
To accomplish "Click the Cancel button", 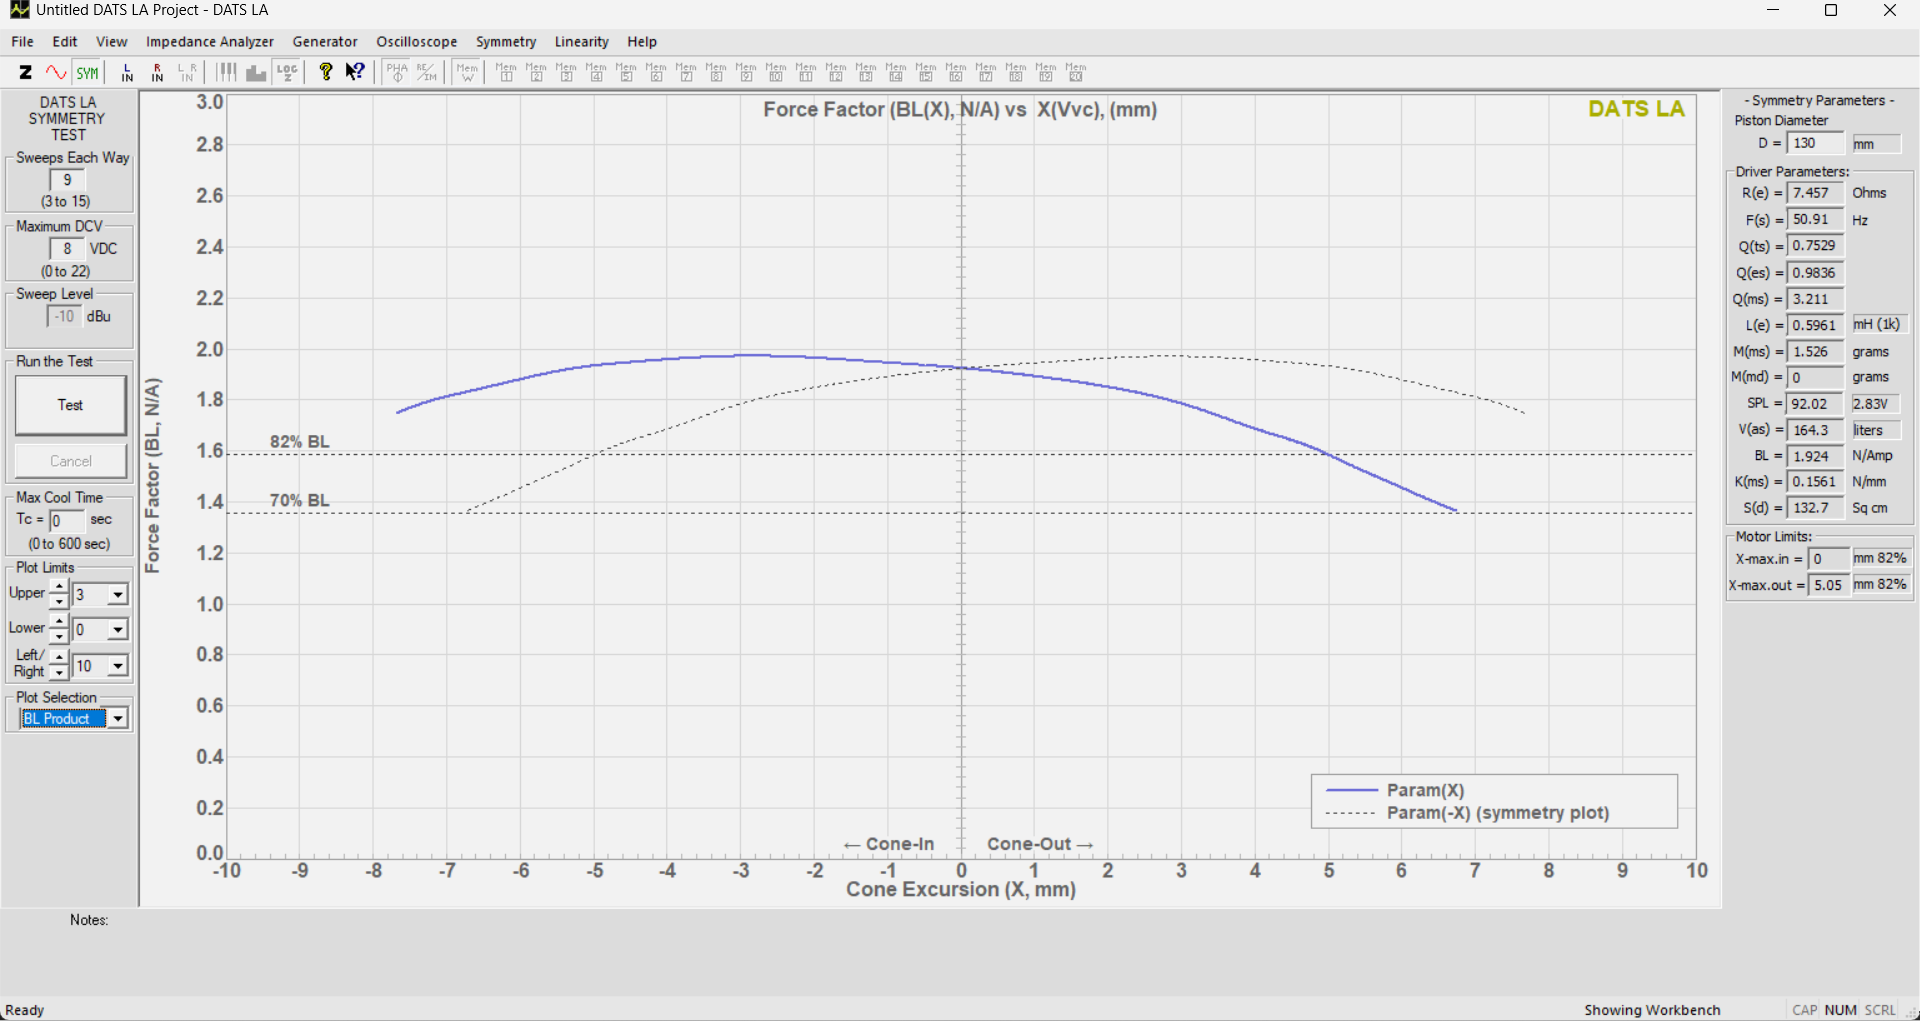I will click(71, 461).
